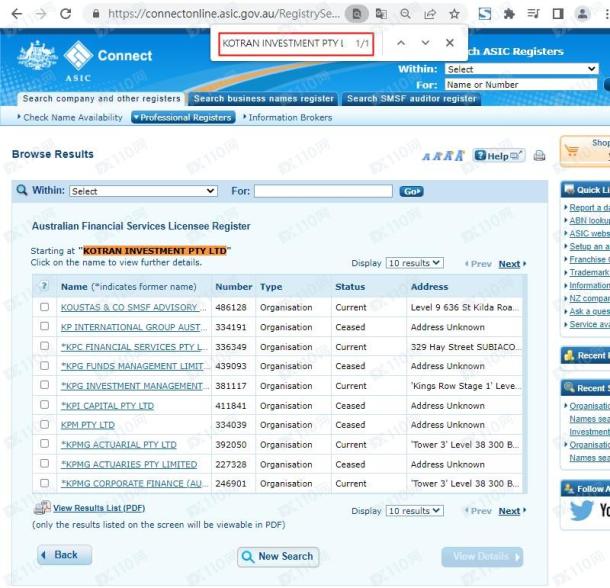Open View Results List (PDF) link
Screen dimensions: 610x588
(99, 508)
